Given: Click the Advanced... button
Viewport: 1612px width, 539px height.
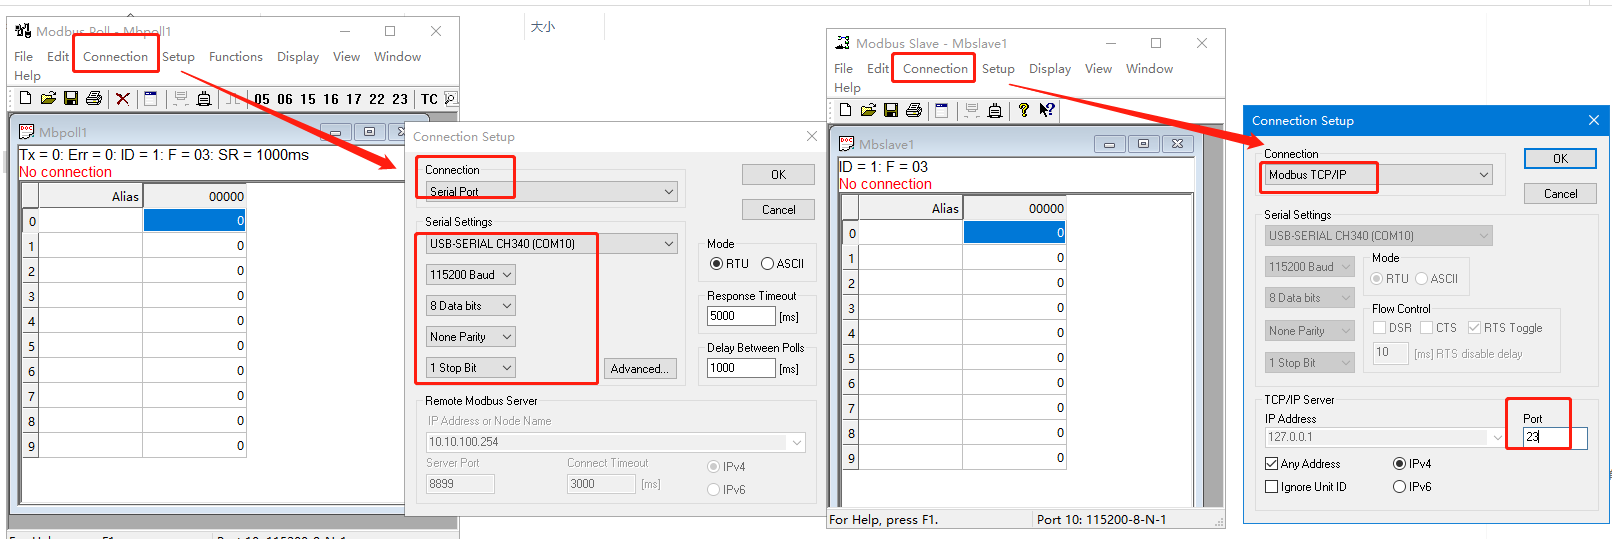Looking at the screenshot, I should (639, 369).
